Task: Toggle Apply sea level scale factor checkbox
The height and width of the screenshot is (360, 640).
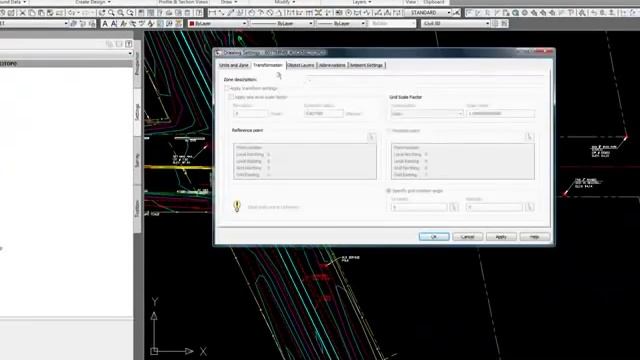Action: (x=231, y=97)
